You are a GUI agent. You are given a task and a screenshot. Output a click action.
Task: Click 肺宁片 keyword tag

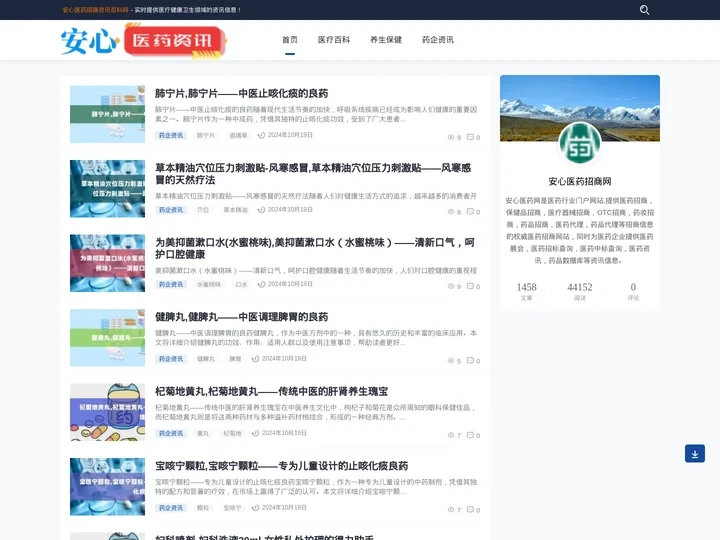click(206, 135)
